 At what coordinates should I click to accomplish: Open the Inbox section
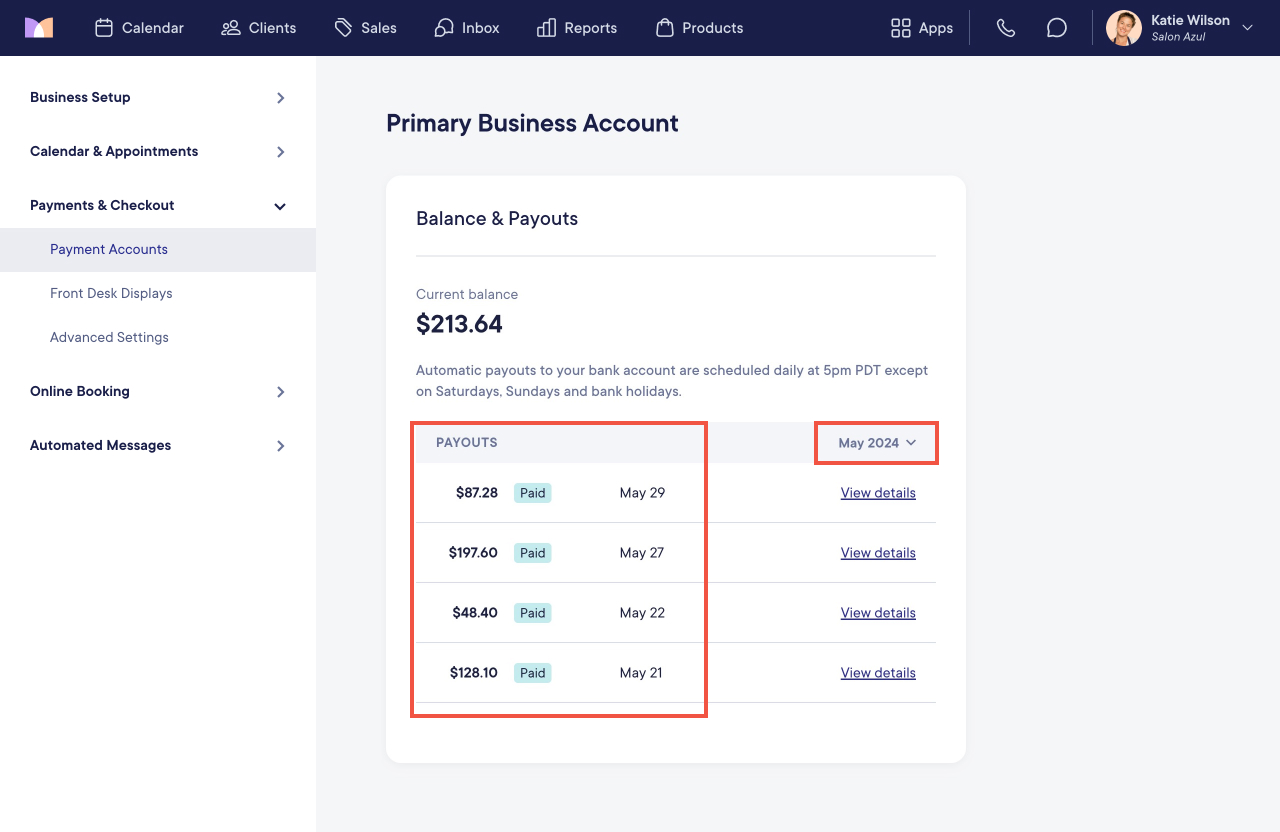[x=467, y=28]
